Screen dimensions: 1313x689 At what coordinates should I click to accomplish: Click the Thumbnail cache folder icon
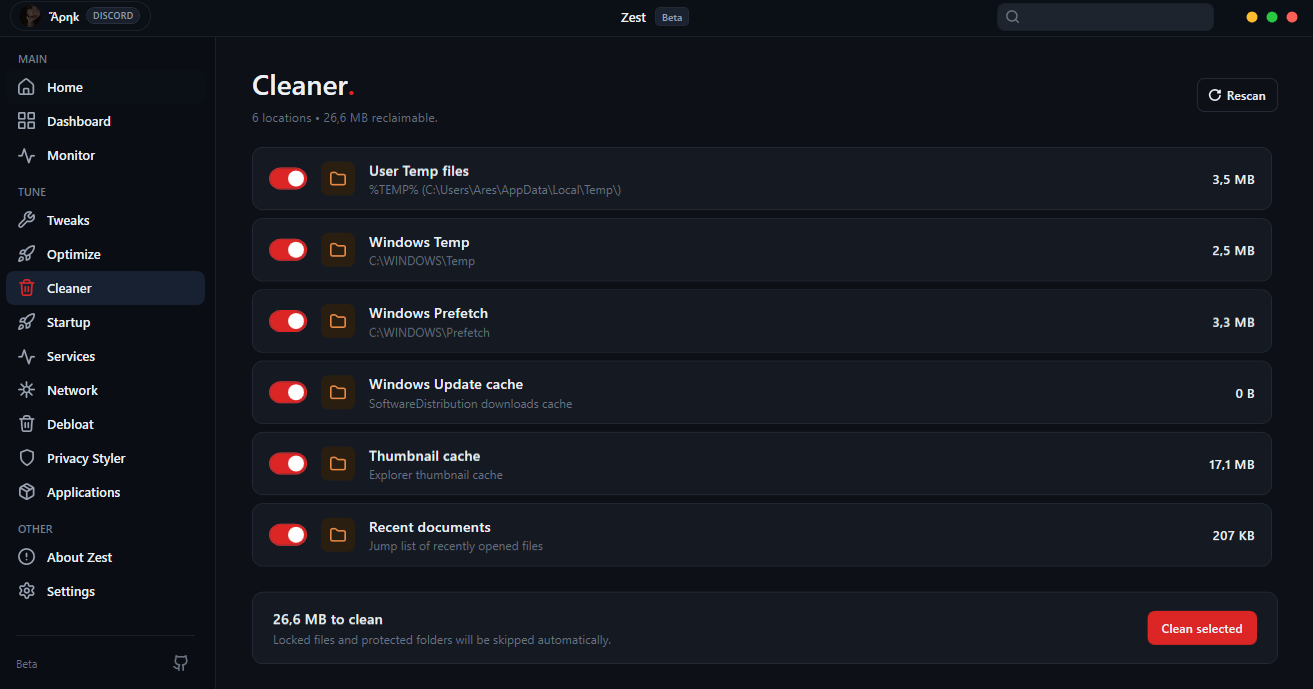(338, 464)
